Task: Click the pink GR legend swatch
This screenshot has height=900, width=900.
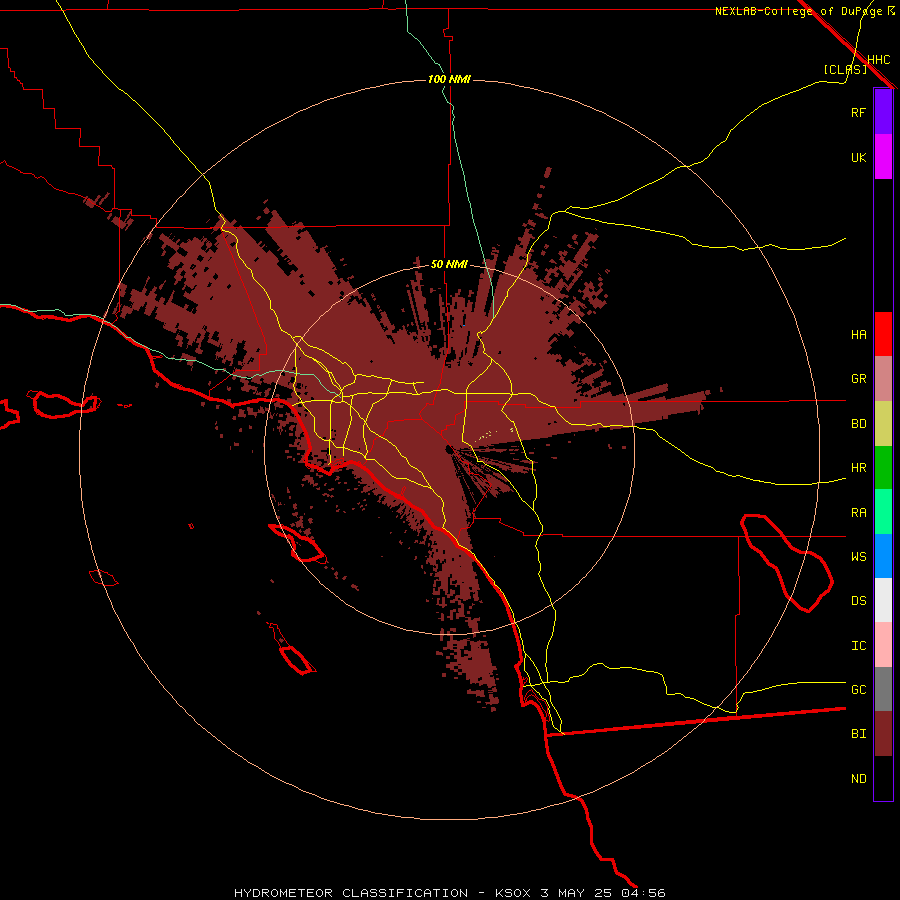Action: point(883,379)
